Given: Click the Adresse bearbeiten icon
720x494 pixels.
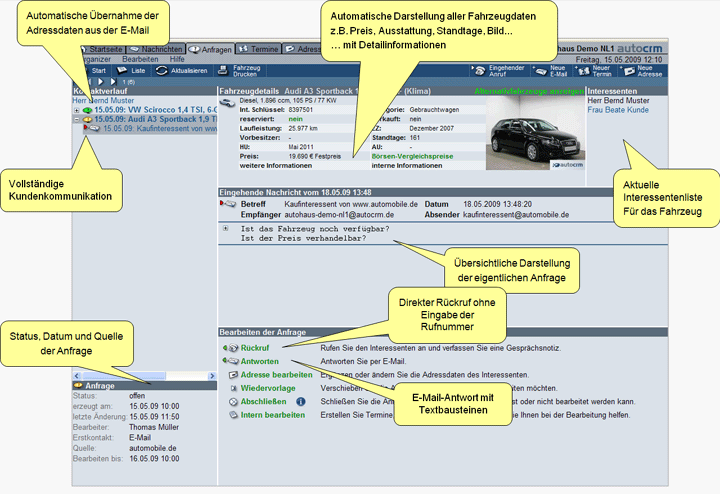Looking at the screenshot, I should tap(233, 375).
